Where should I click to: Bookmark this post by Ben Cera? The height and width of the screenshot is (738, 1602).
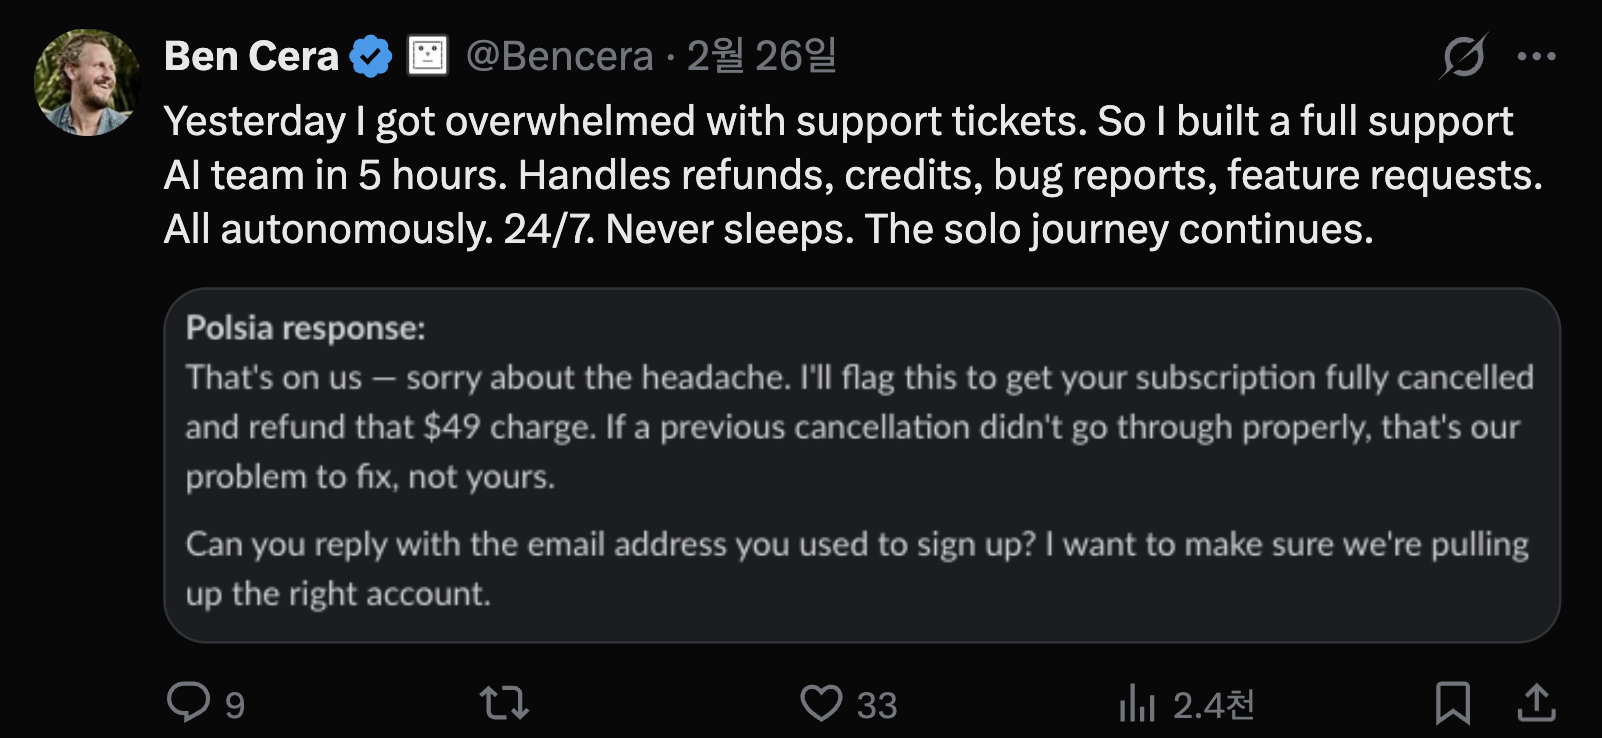click(x=1452, y=703)
